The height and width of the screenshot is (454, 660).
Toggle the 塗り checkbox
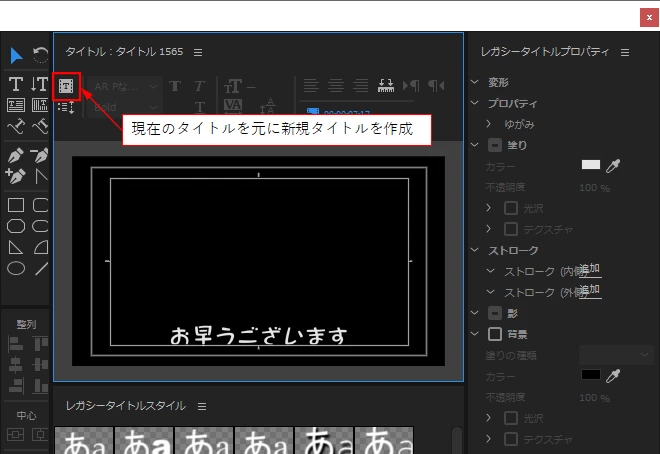pos(495,146)
